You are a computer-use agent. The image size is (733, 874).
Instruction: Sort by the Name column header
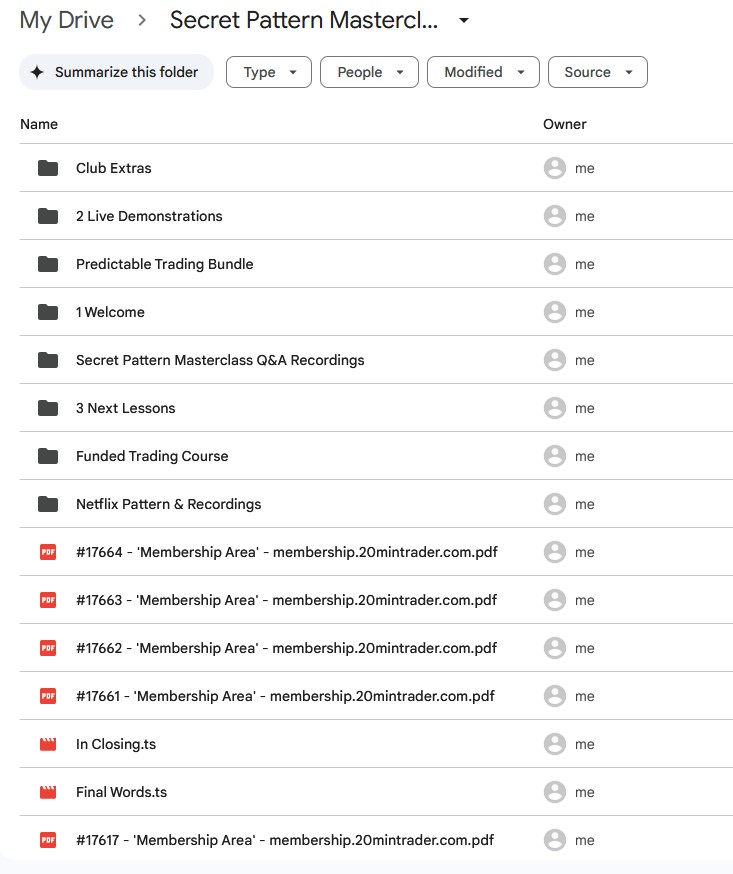click(x=39, y=124)
